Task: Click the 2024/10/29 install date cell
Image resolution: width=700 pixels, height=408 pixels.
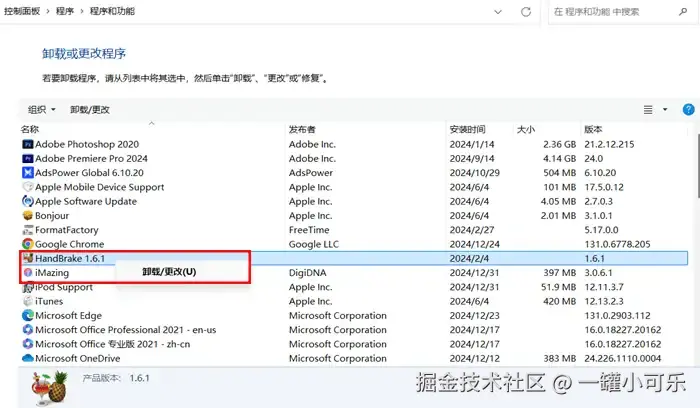Action: tap(475, 173)
